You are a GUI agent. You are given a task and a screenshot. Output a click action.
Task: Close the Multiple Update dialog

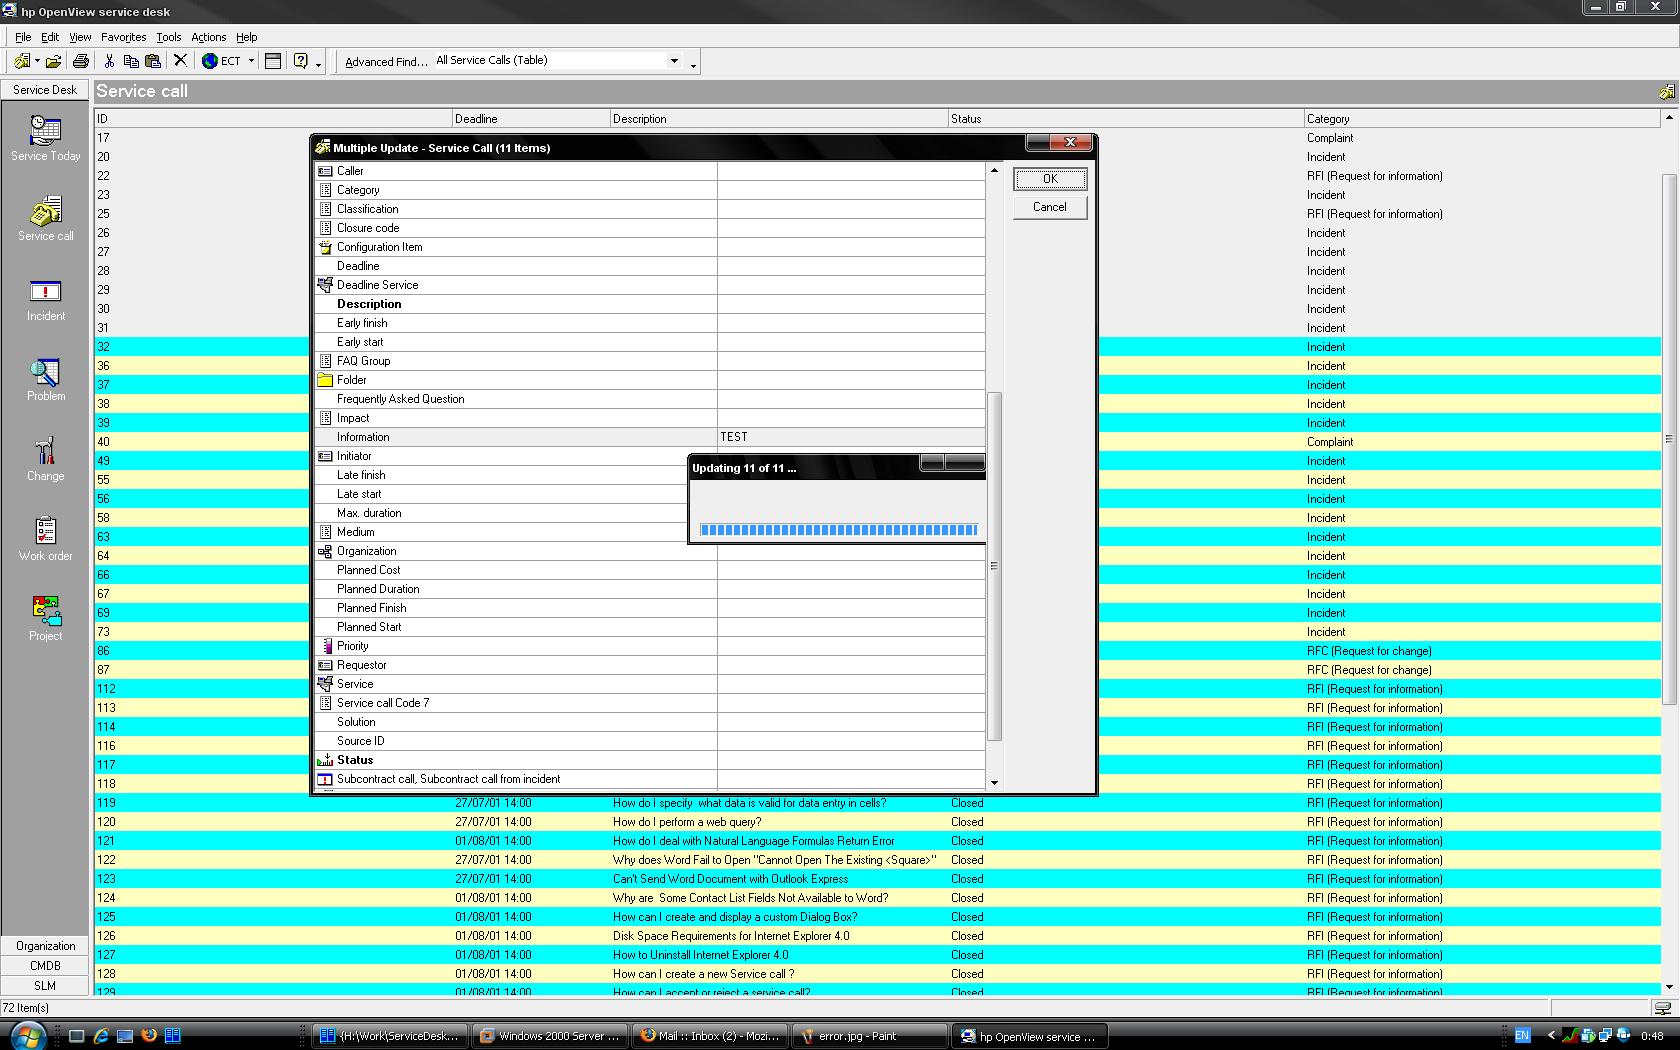coord(1071,143)
